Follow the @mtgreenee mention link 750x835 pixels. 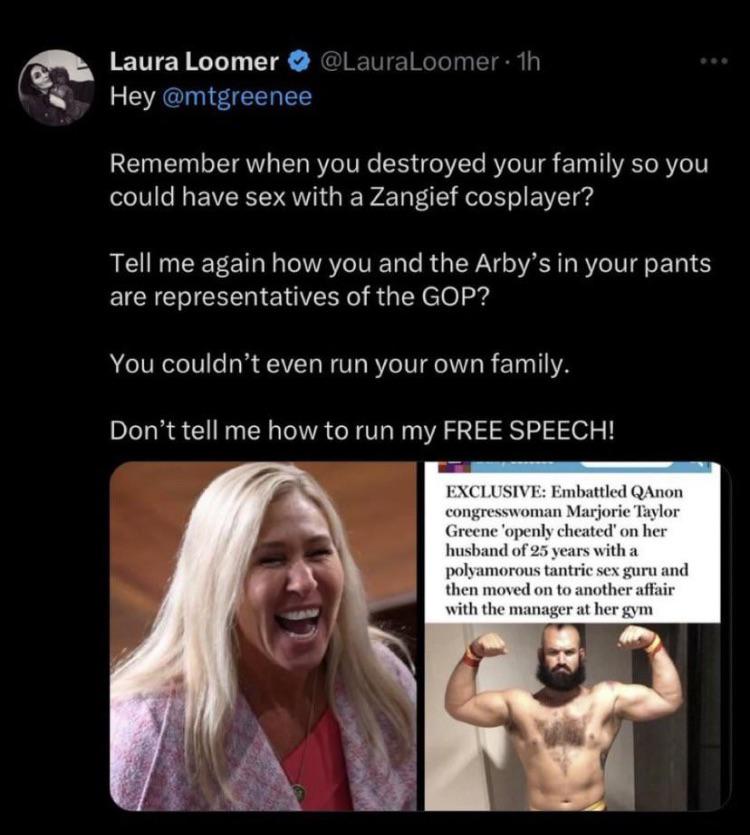tap(237, 96)
